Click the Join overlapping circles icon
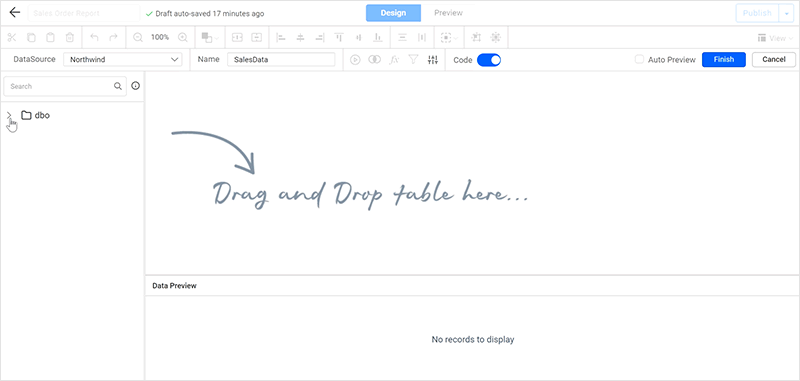The width and height of the screenshot is (800, 381). pos(374,60)
